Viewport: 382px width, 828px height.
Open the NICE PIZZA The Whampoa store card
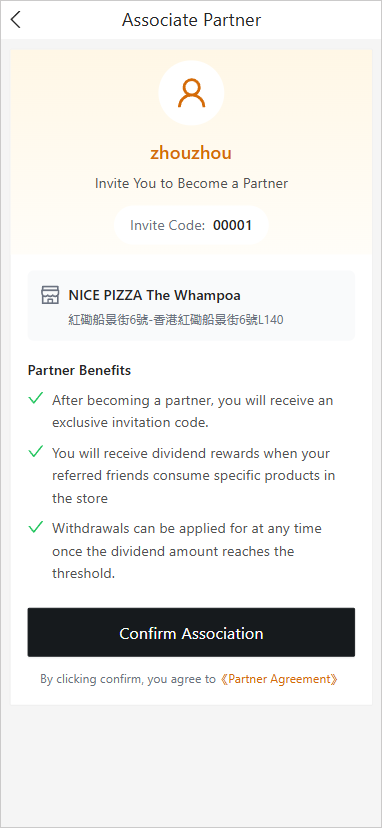pyautogui.click(x=191, y=306)
